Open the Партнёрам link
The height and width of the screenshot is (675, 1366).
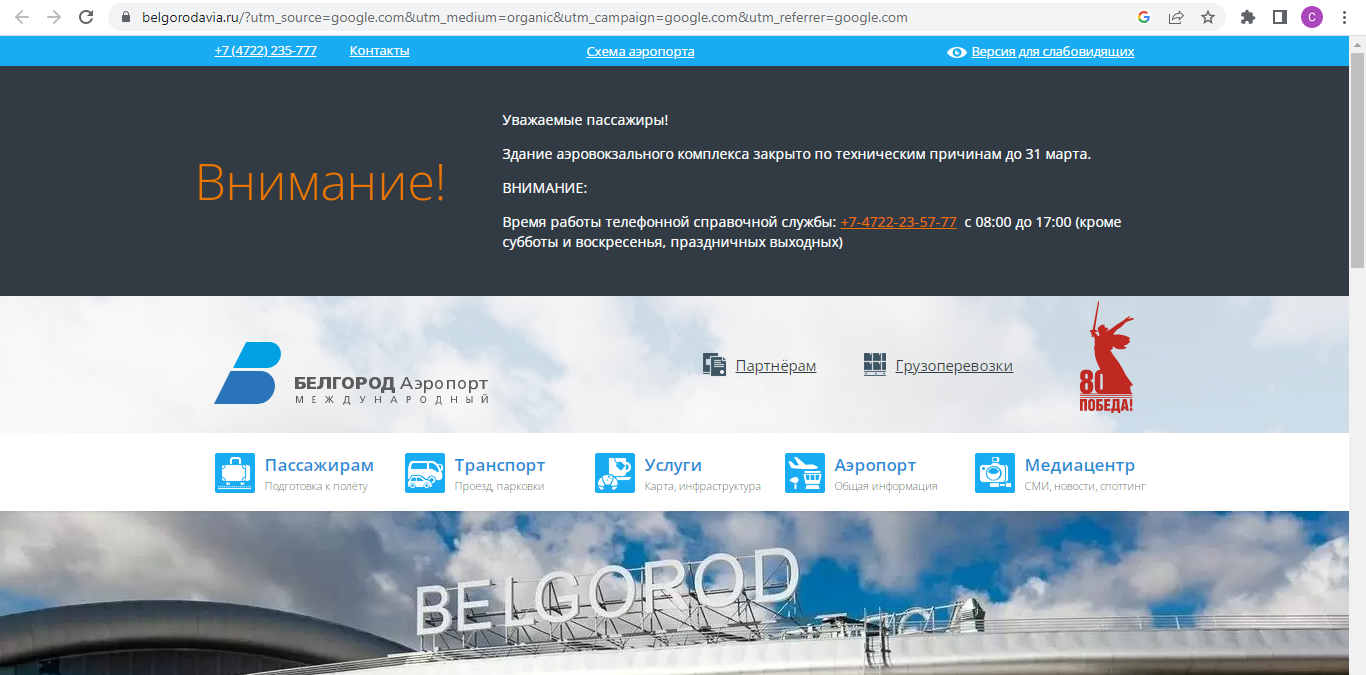[776, 366]
